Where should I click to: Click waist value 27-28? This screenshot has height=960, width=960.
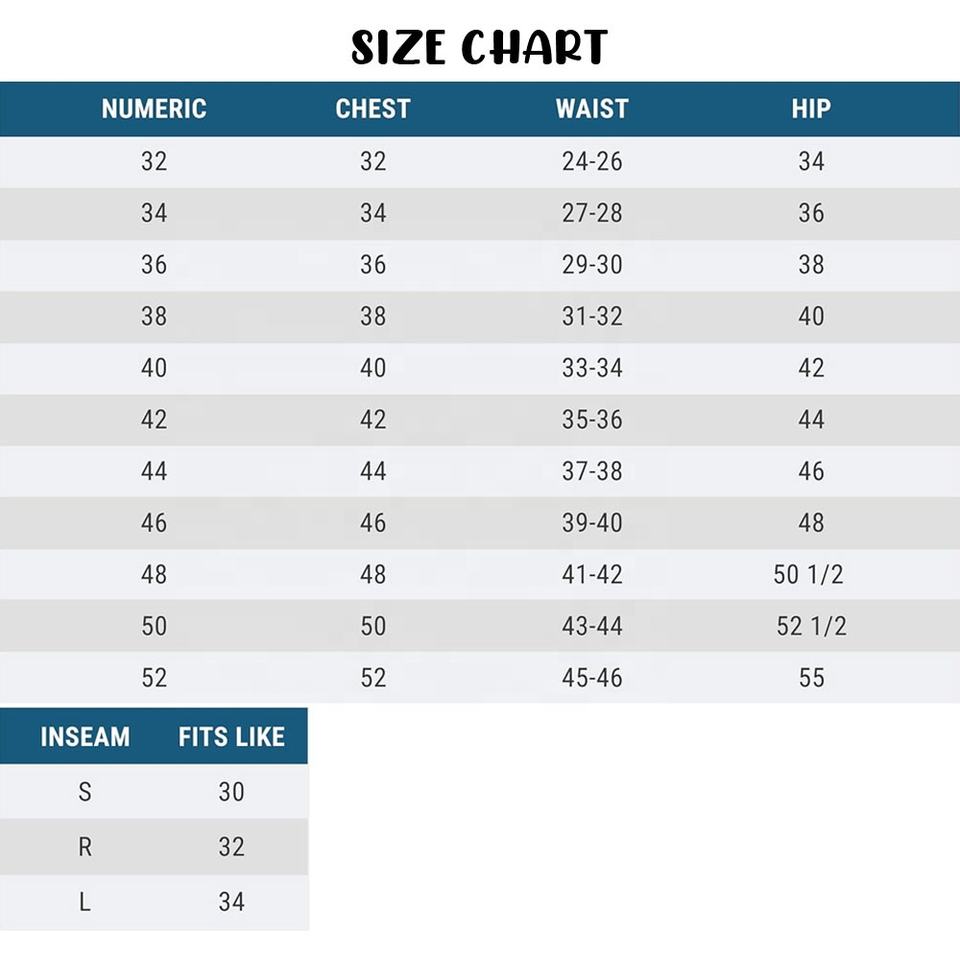[x=592, y=213]
